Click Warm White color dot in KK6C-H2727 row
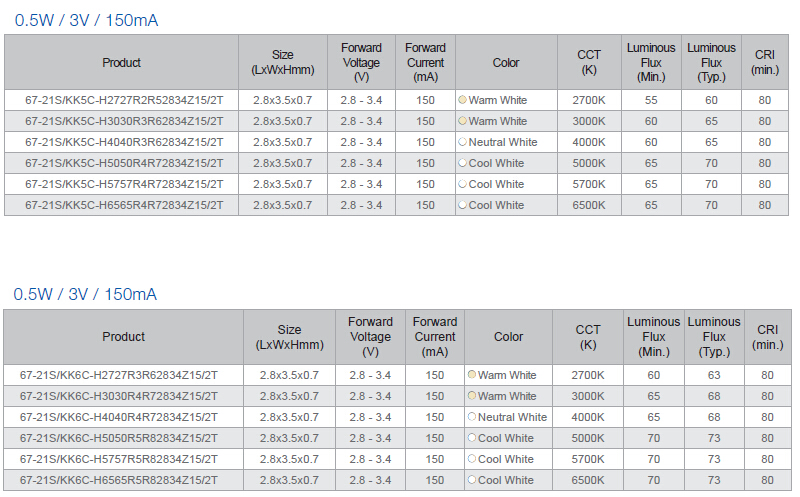 click(x=472, y=375)
